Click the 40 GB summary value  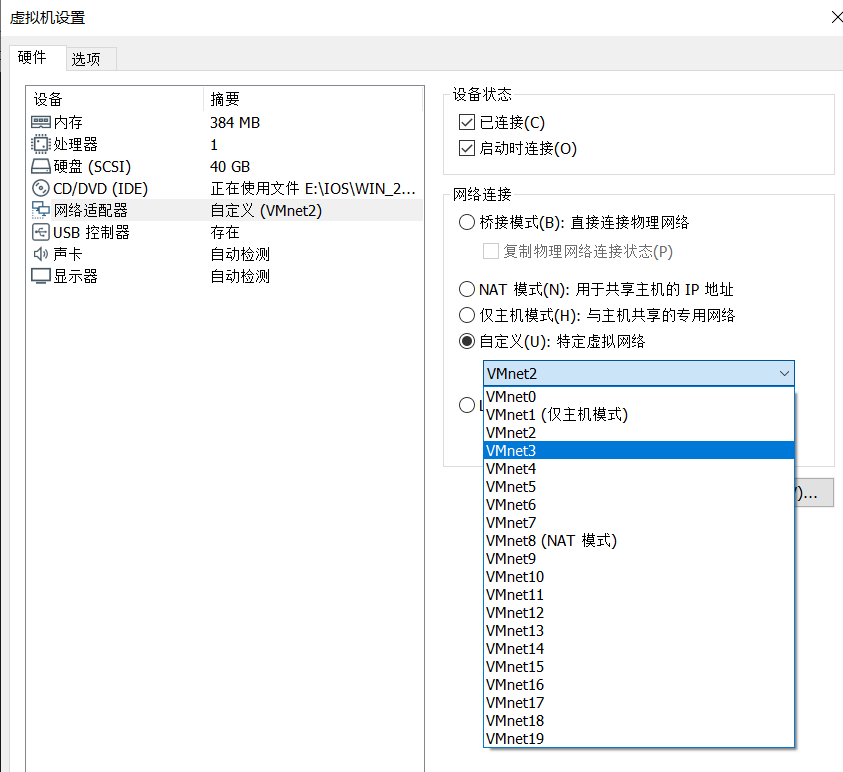[x=230, y=167]
